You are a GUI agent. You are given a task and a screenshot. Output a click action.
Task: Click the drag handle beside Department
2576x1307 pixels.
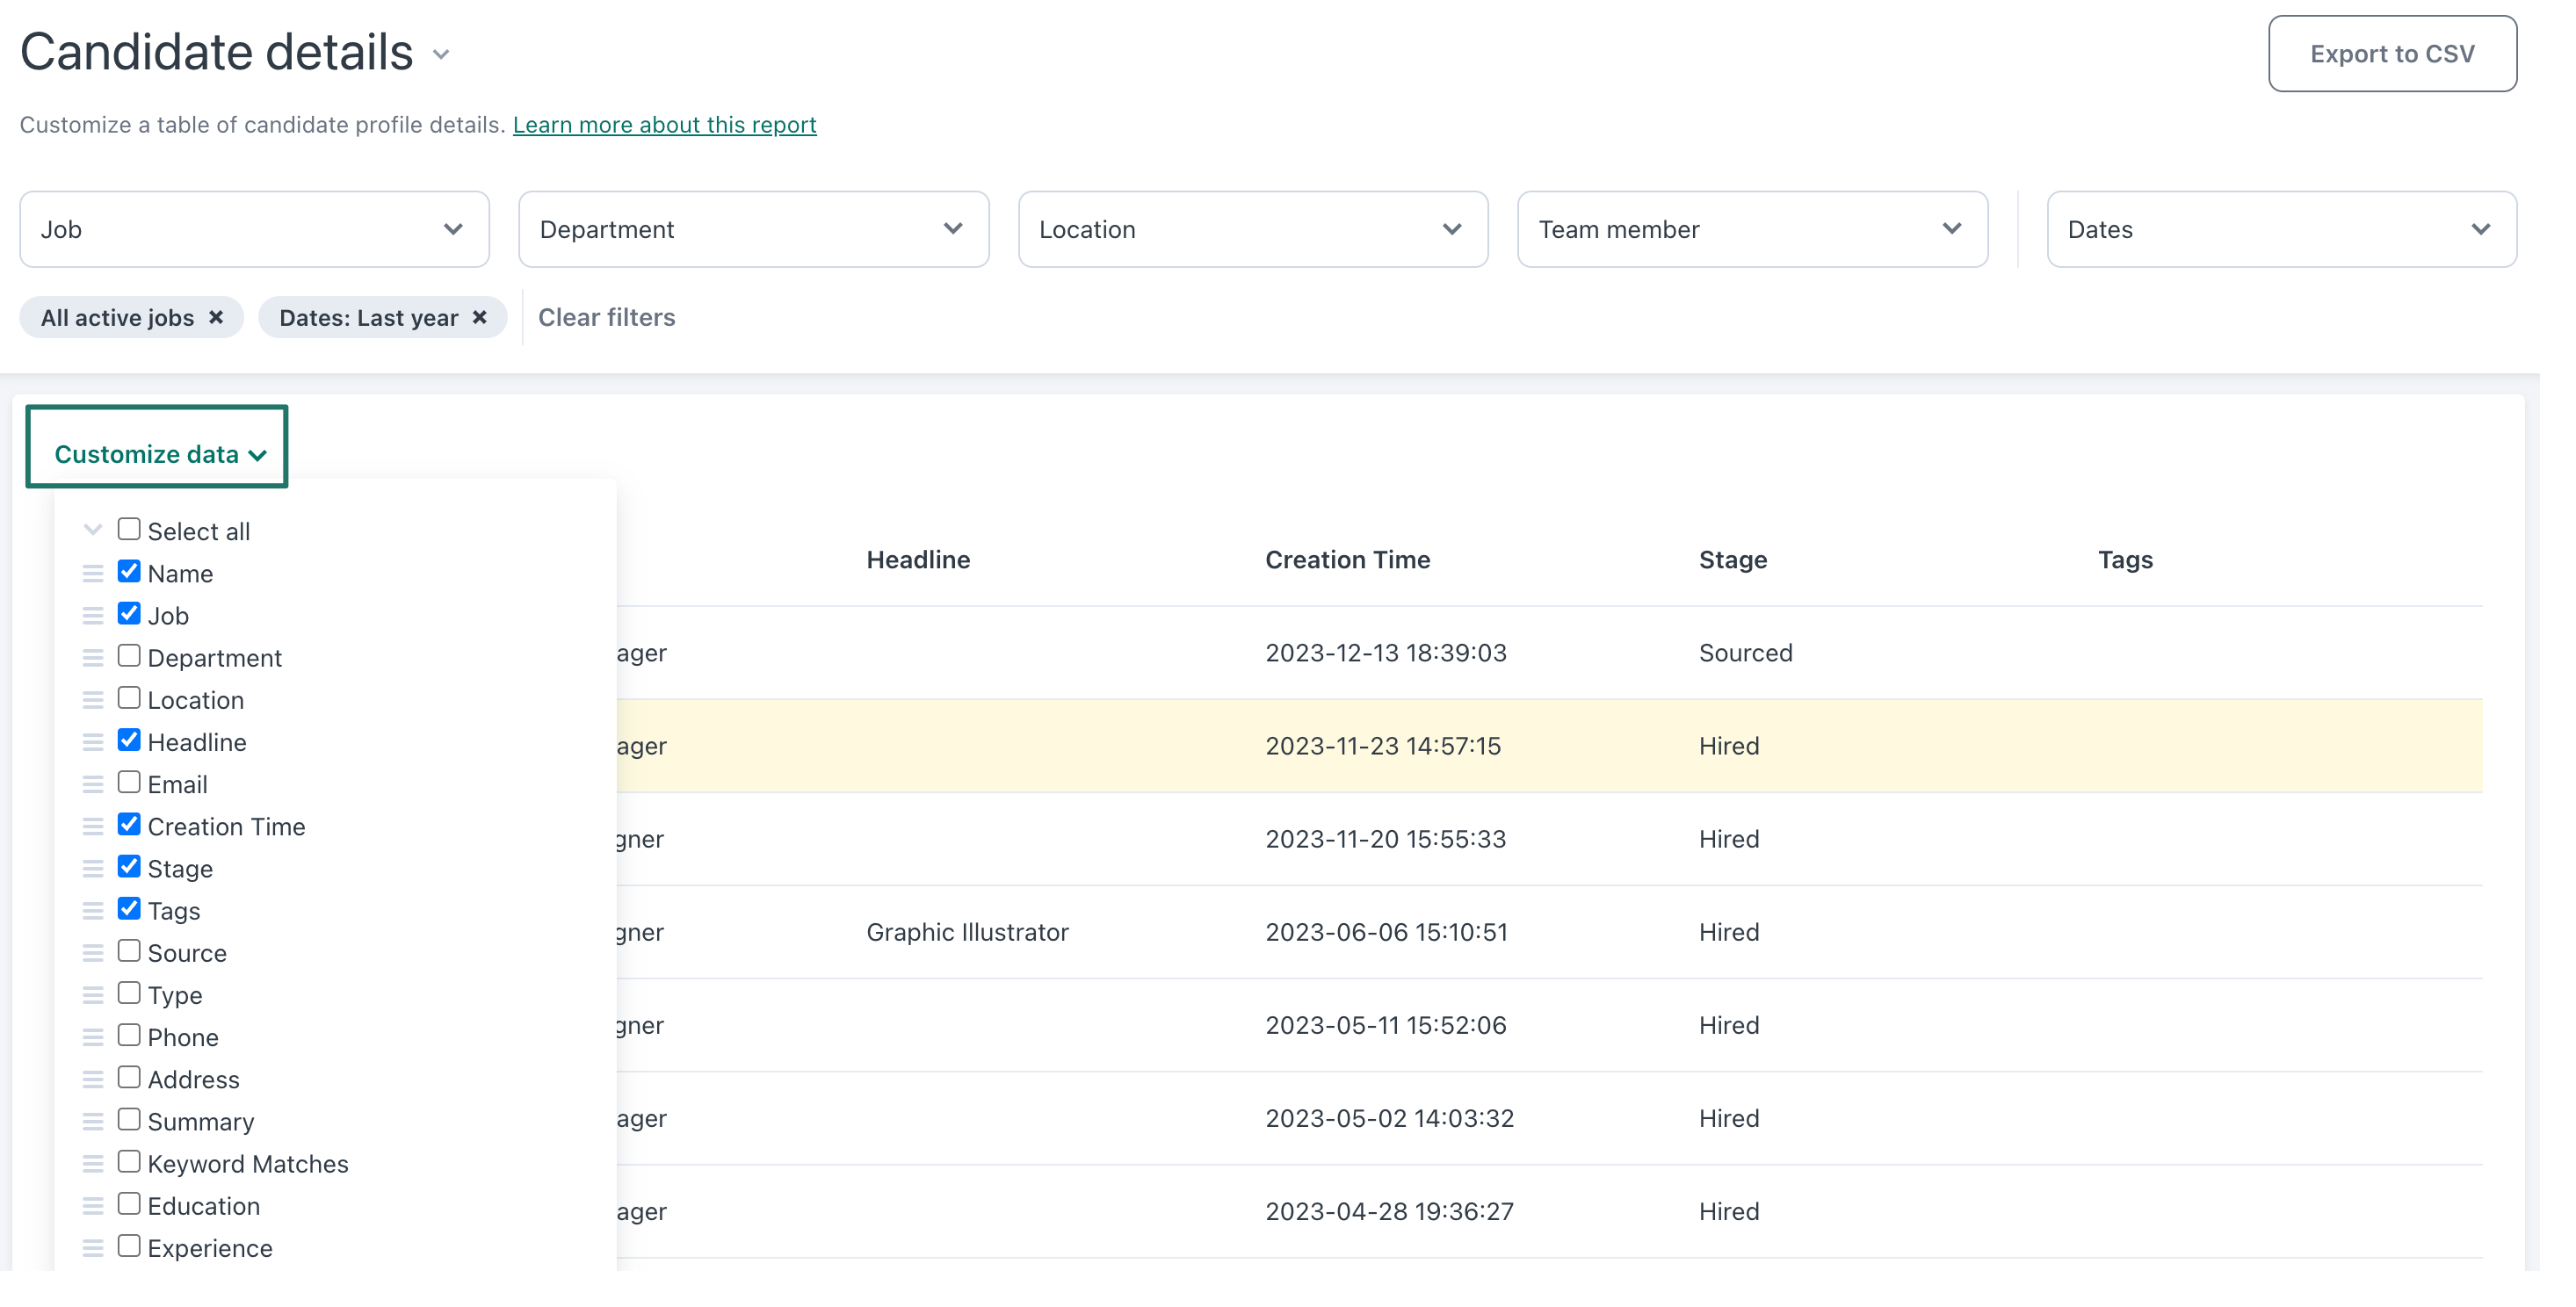(x=93, y=658)
